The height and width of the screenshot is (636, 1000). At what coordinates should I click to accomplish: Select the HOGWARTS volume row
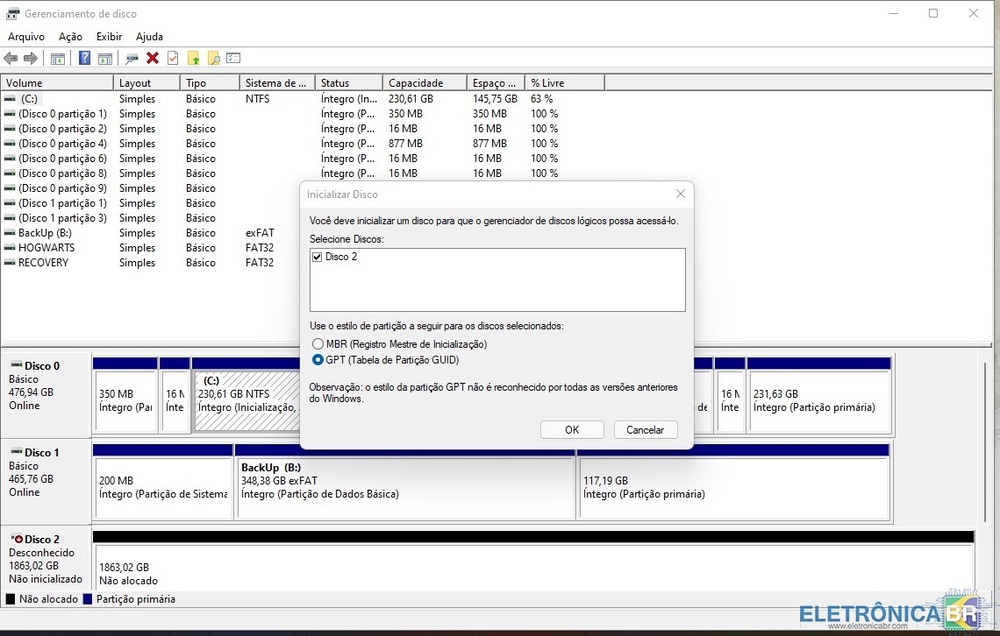click(46, 248)
